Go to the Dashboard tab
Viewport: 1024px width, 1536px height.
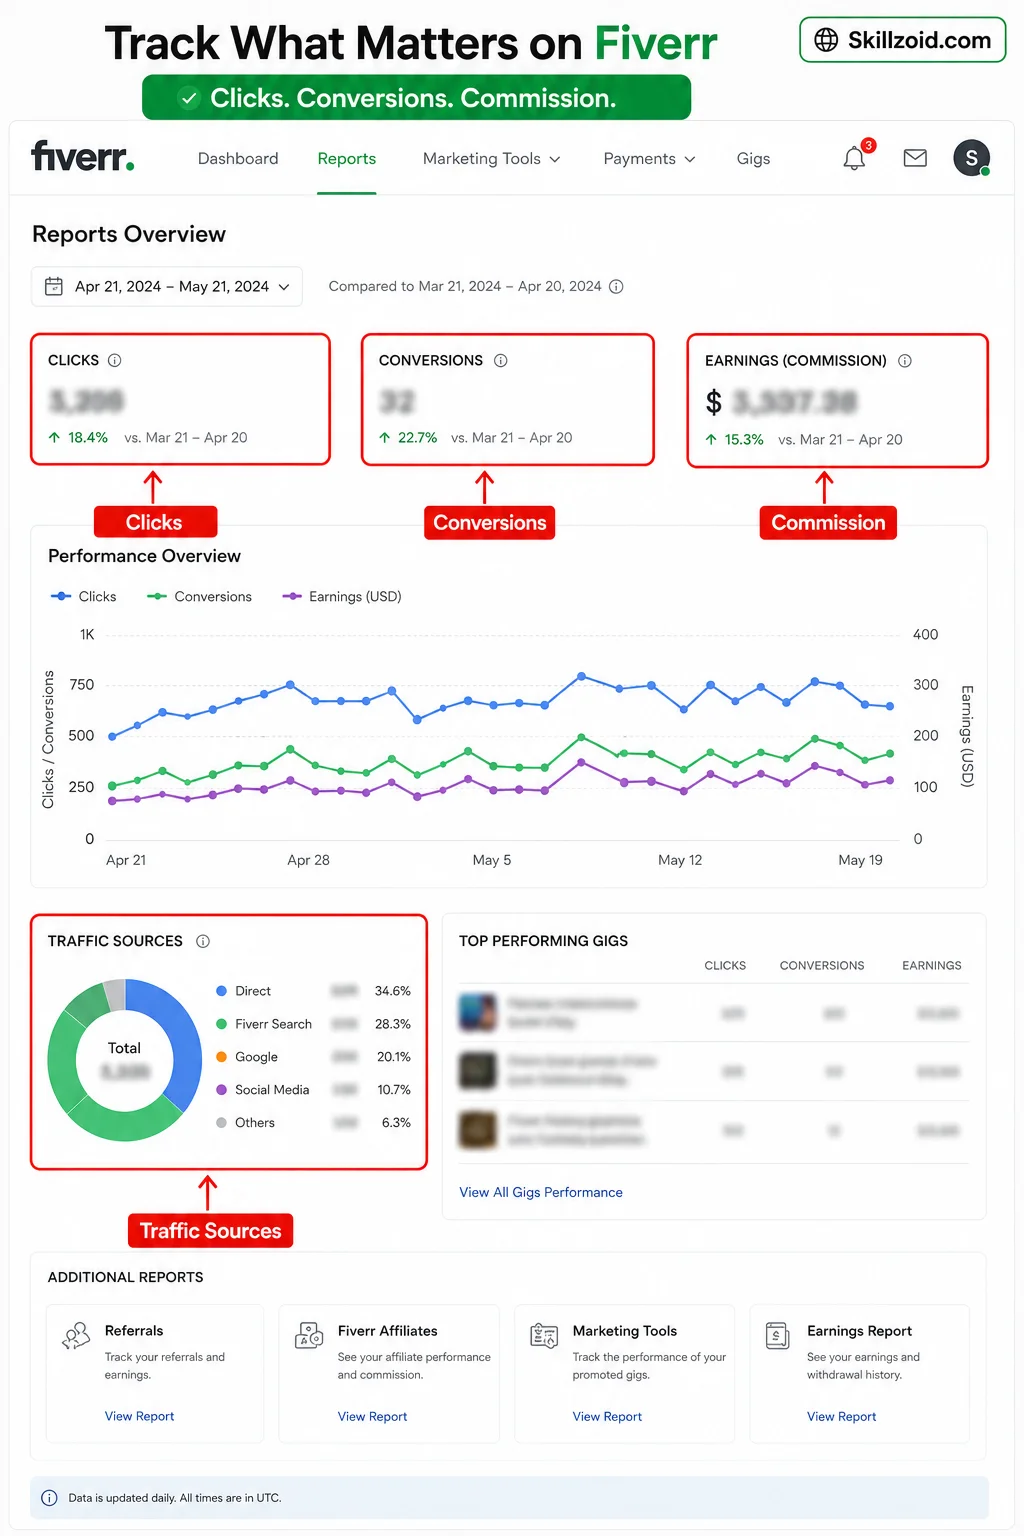pyautogui.click(x=238, y=159)
